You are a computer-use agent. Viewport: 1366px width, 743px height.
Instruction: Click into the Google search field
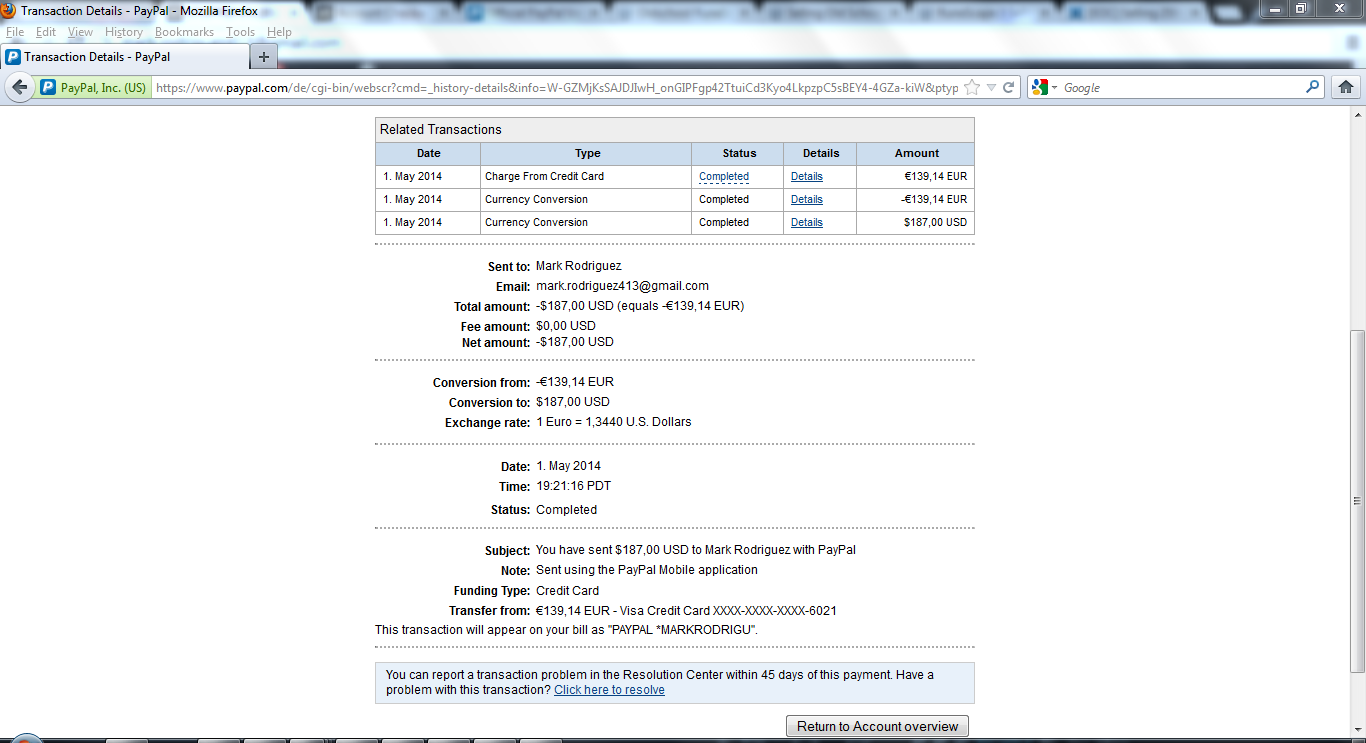(x=1182, y=88)
